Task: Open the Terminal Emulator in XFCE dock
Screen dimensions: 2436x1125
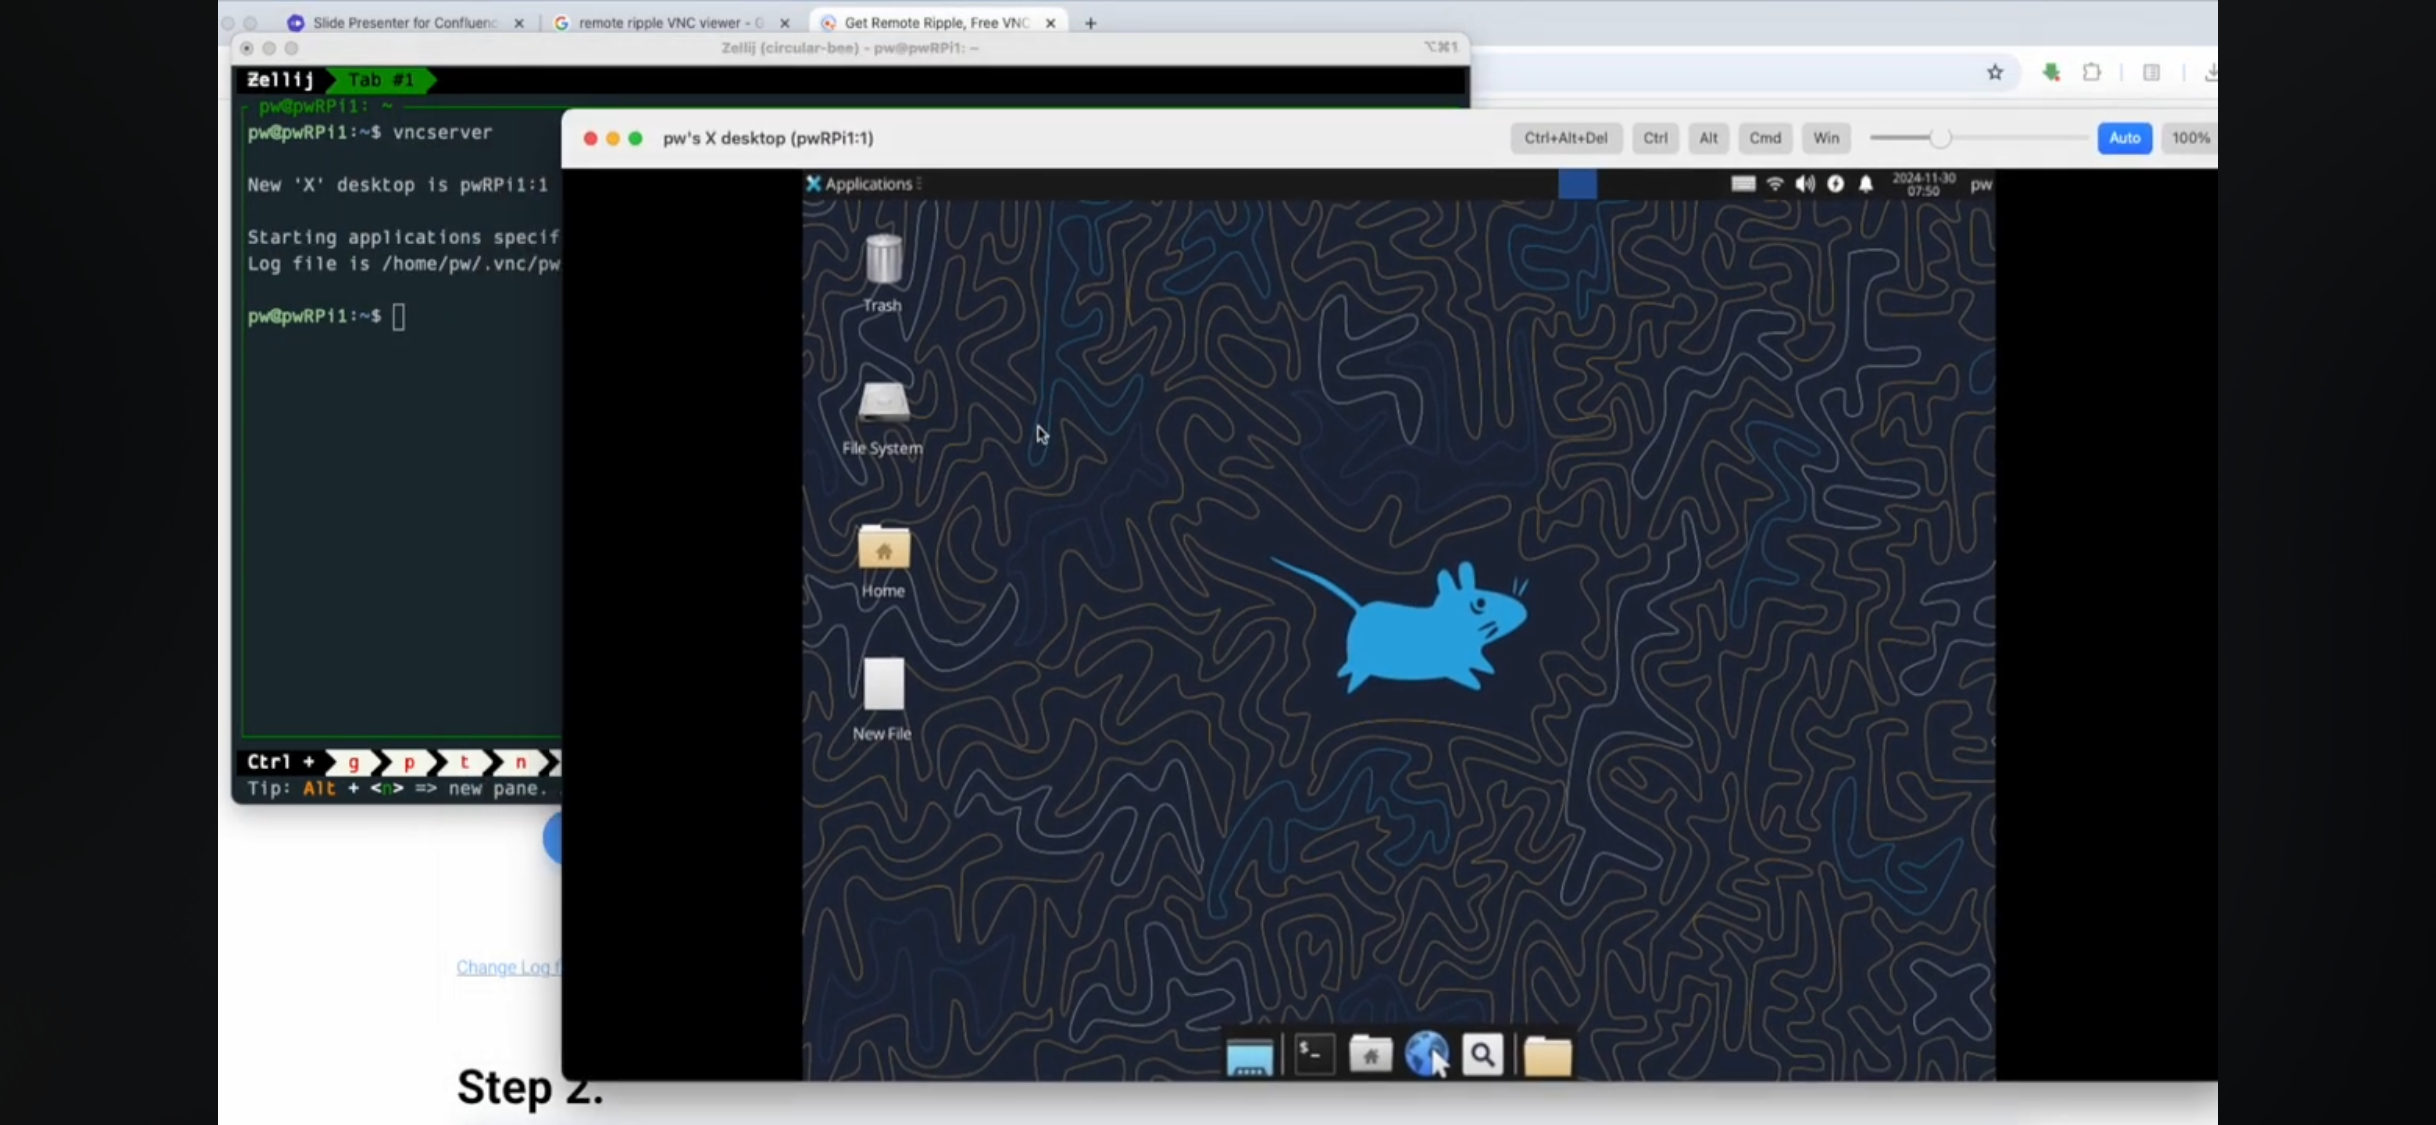Action: [1313, 1055]
